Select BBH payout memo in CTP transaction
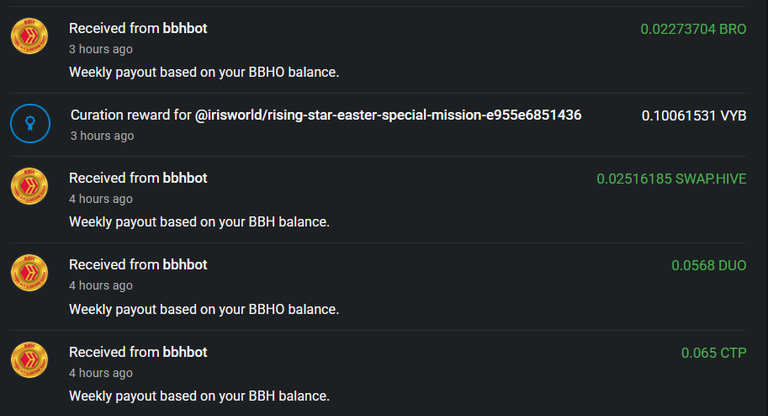The image size is (768, 416). coord(199,396)
